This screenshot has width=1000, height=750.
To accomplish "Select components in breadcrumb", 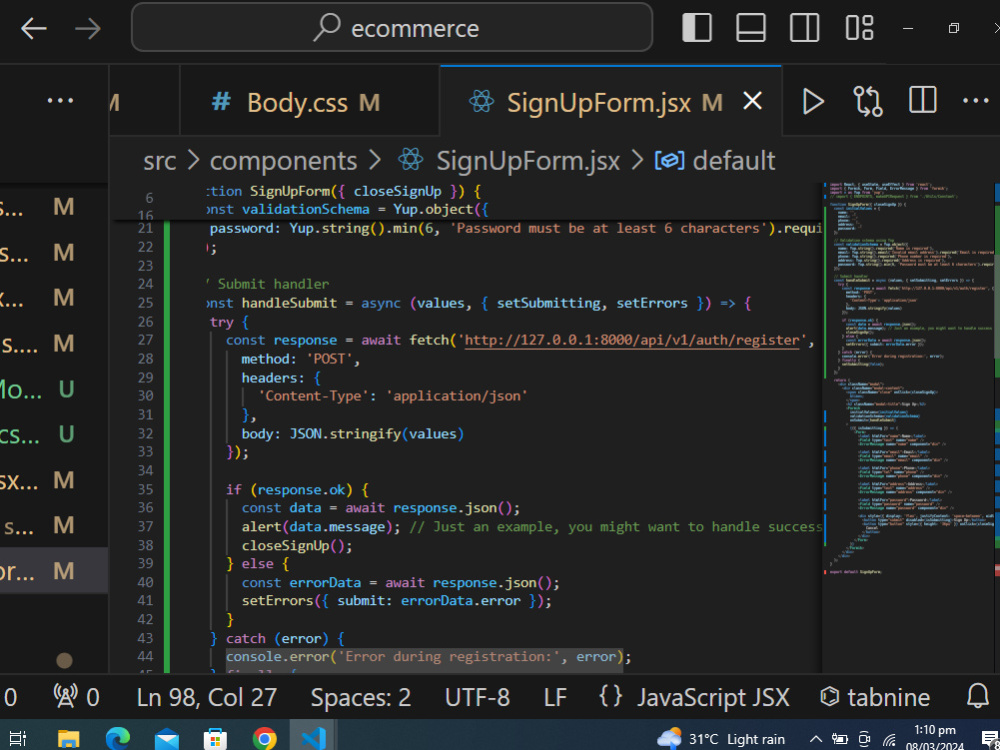I will pos(283,161).
